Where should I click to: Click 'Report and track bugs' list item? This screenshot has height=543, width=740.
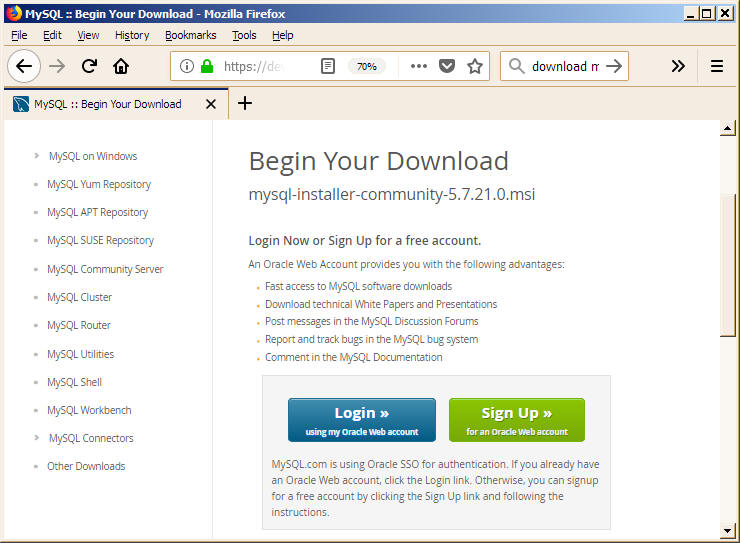pos(371,339)
